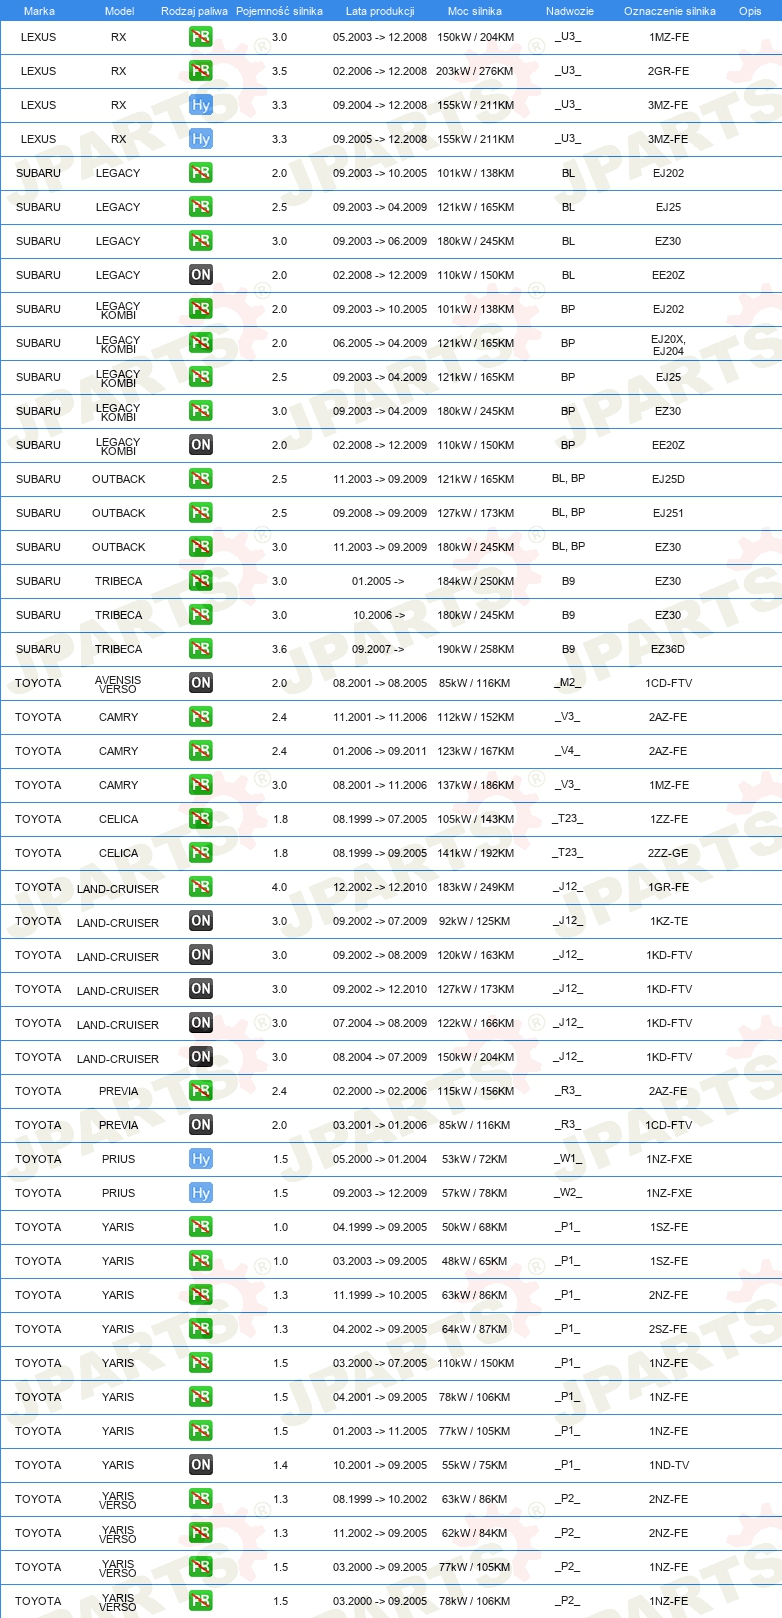Select the 3.6 engine capacity cell

pyautogui.click(x=279, y=649)
